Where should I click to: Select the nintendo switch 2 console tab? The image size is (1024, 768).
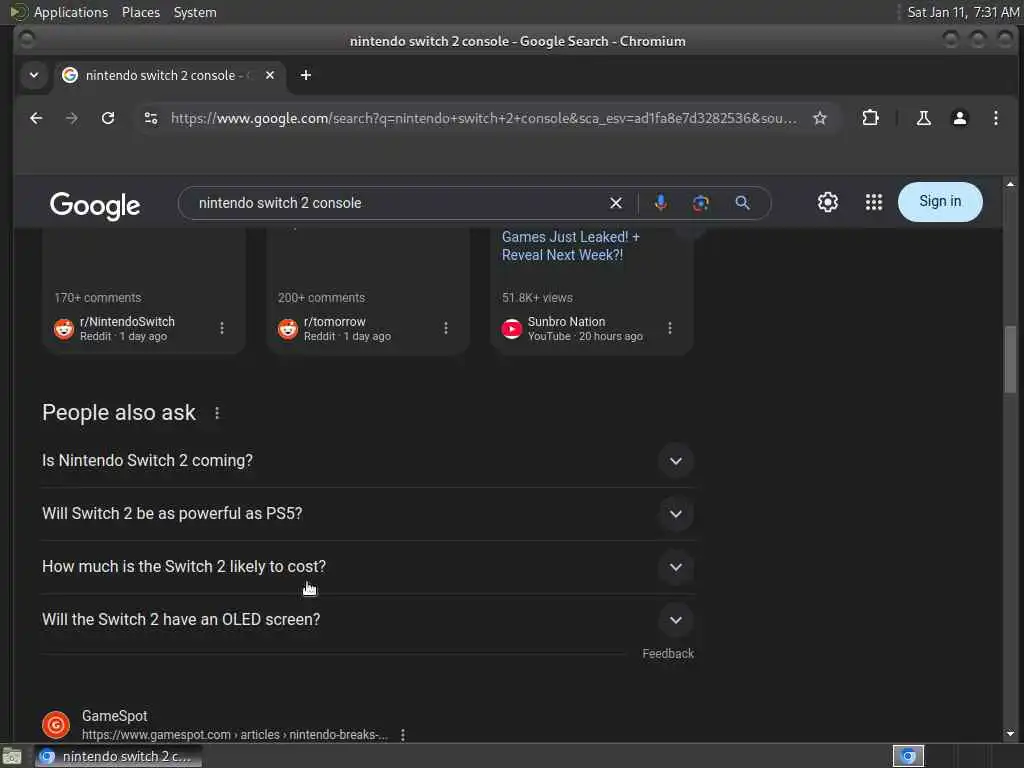[170, 75]
